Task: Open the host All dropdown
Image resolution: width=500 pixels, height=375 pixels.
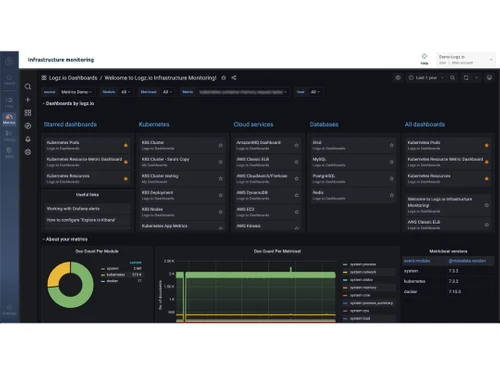Action: pyautogui.click(x=315, y=92)
